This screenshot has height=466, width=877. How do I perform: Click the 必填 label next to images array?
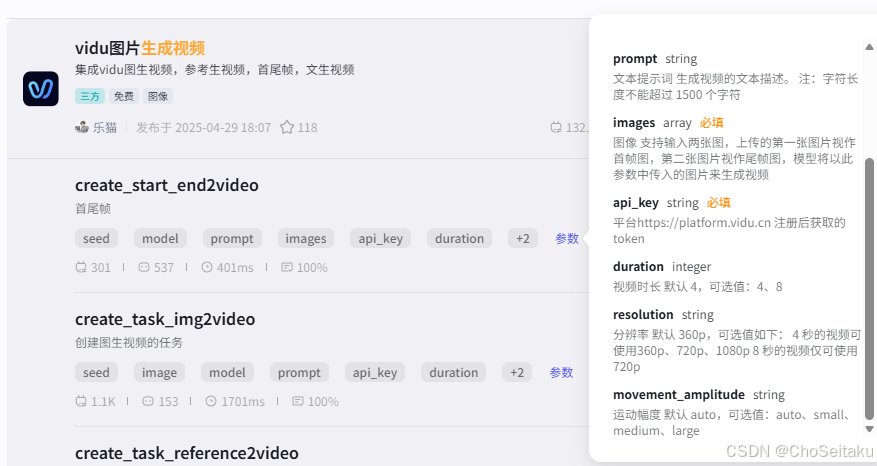[711, 123]
